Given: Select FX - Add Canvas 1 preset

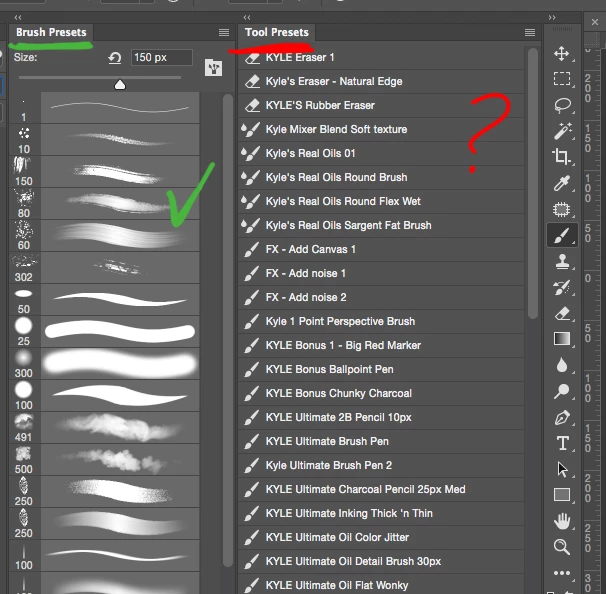Looking at the screenshot, I should (x=381, y=249).
